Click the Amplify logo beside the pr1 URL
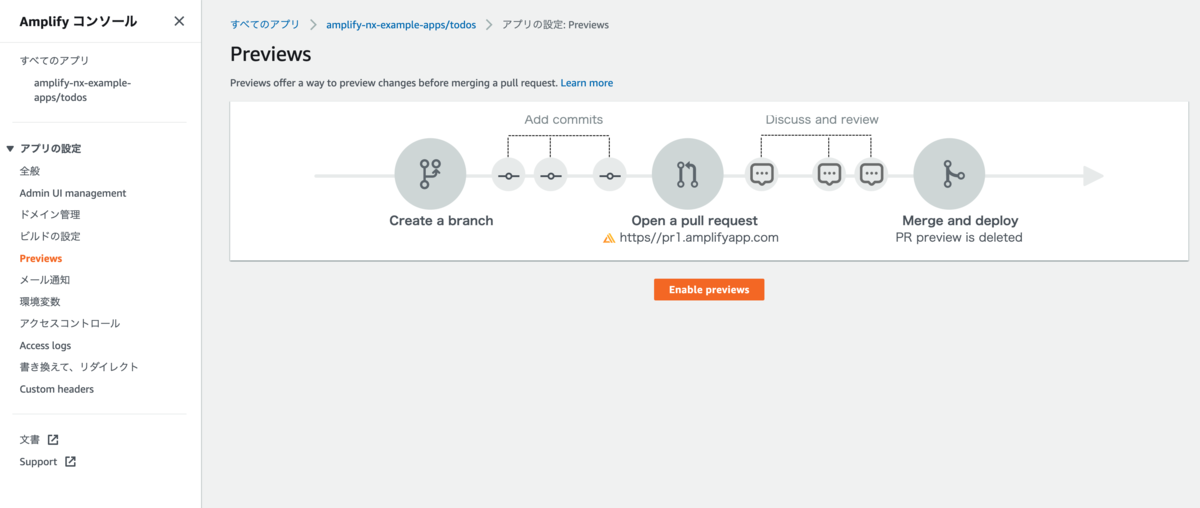 (609, 239)
